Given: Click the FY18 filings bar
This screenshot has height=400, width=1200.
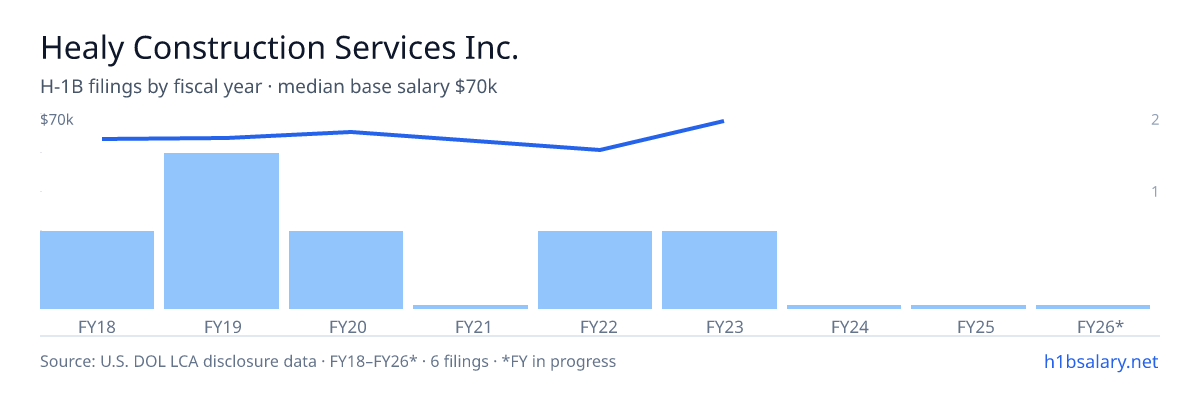Looking at the screenshot, I should point(97,270).
